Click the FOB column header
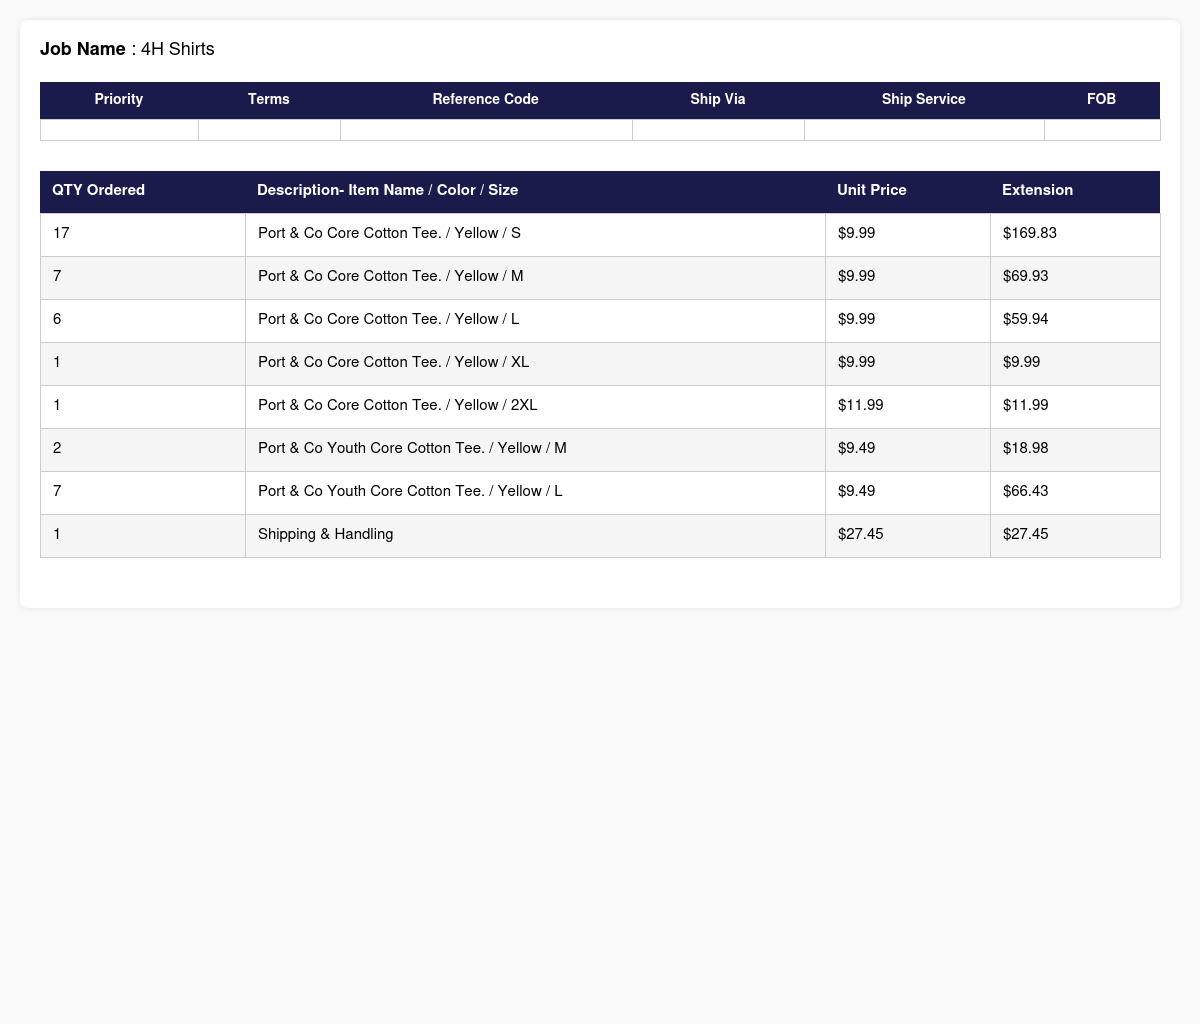 click(1102, 100)
